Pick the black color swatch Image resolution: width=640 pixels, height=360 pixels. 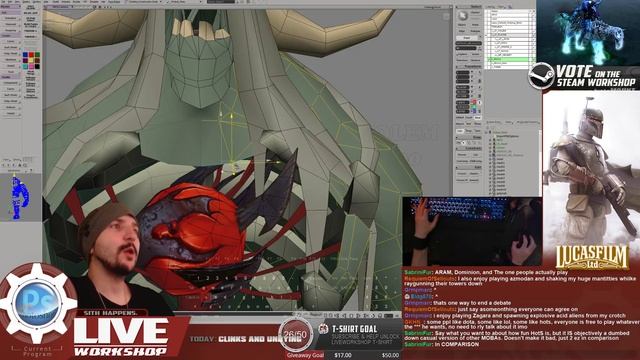click(38, 67)
